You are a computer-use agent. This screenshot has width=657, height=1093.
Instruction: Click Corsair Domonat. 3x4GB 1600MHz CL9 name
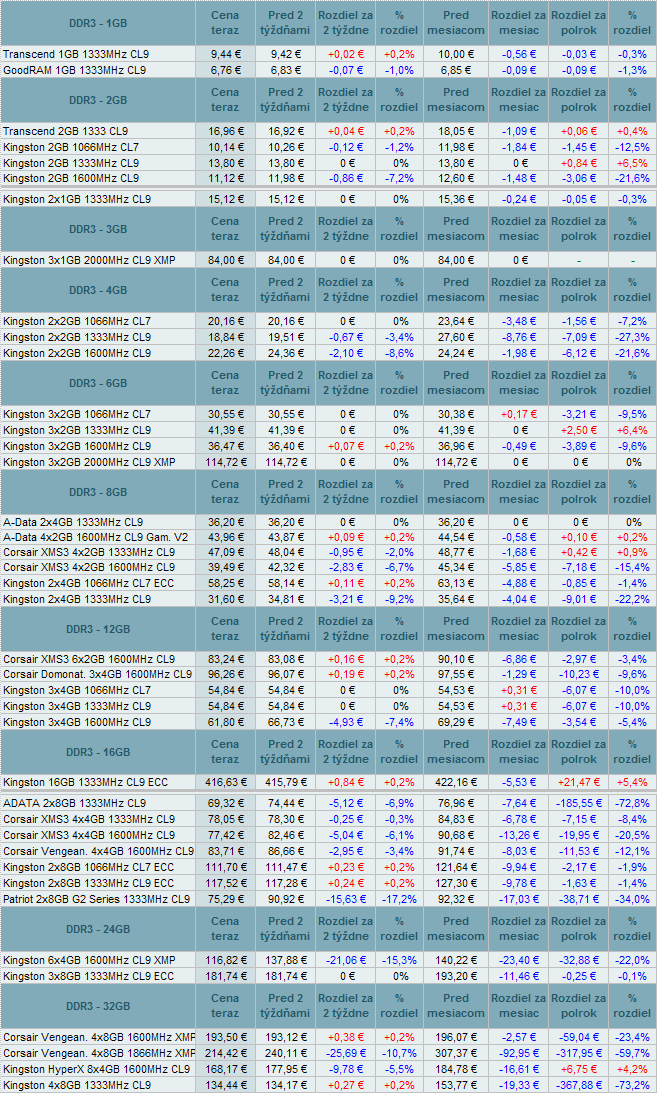pyautogui.click(x=97, y=674)
